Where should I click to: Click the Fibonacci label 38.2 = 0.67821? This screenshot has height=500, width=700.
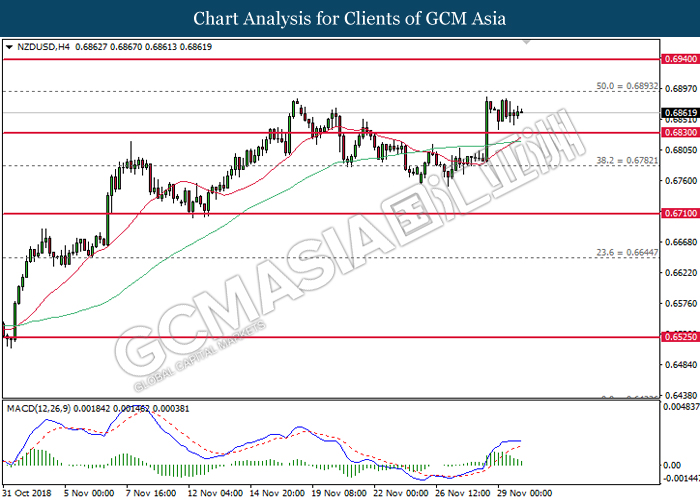[x=627, y=160]
